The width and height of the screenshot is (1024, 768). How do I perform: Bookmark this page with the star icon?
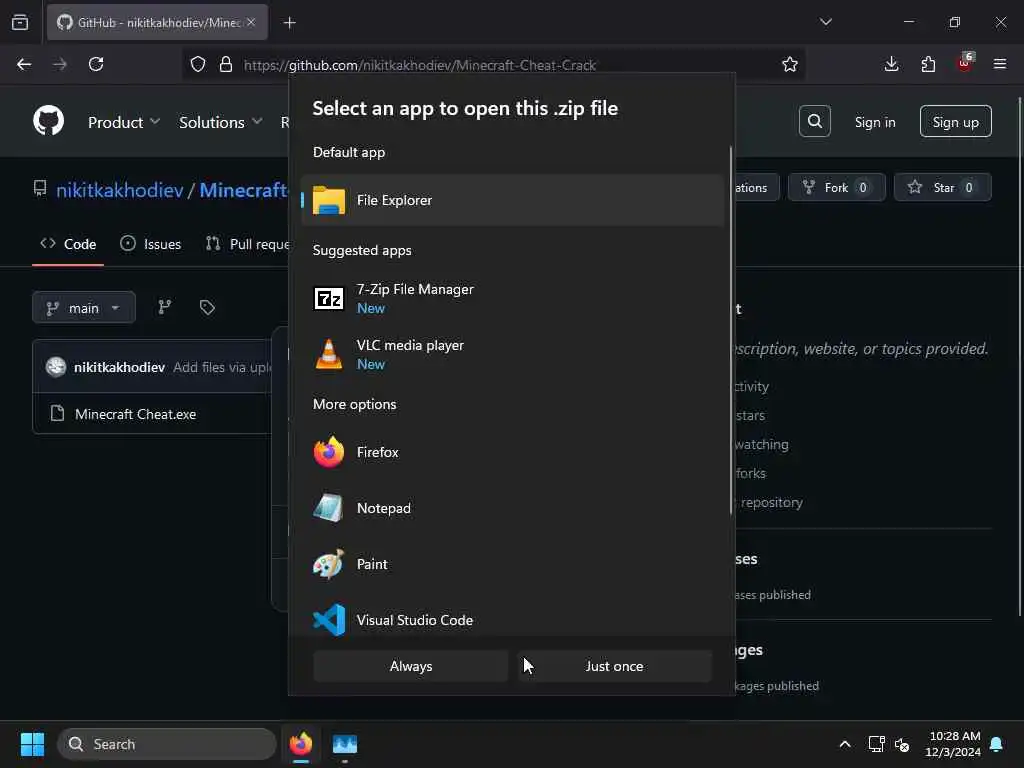click(790, 64)
